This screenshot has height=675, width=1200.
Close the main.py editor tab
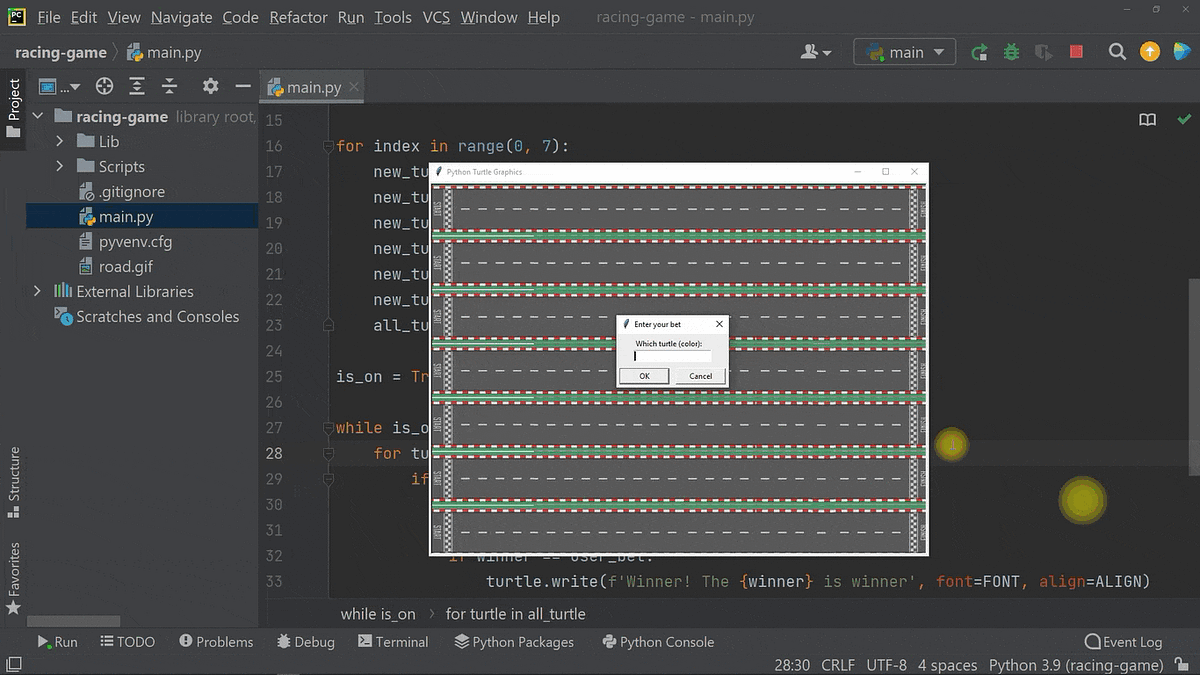[x=353, y=87]
